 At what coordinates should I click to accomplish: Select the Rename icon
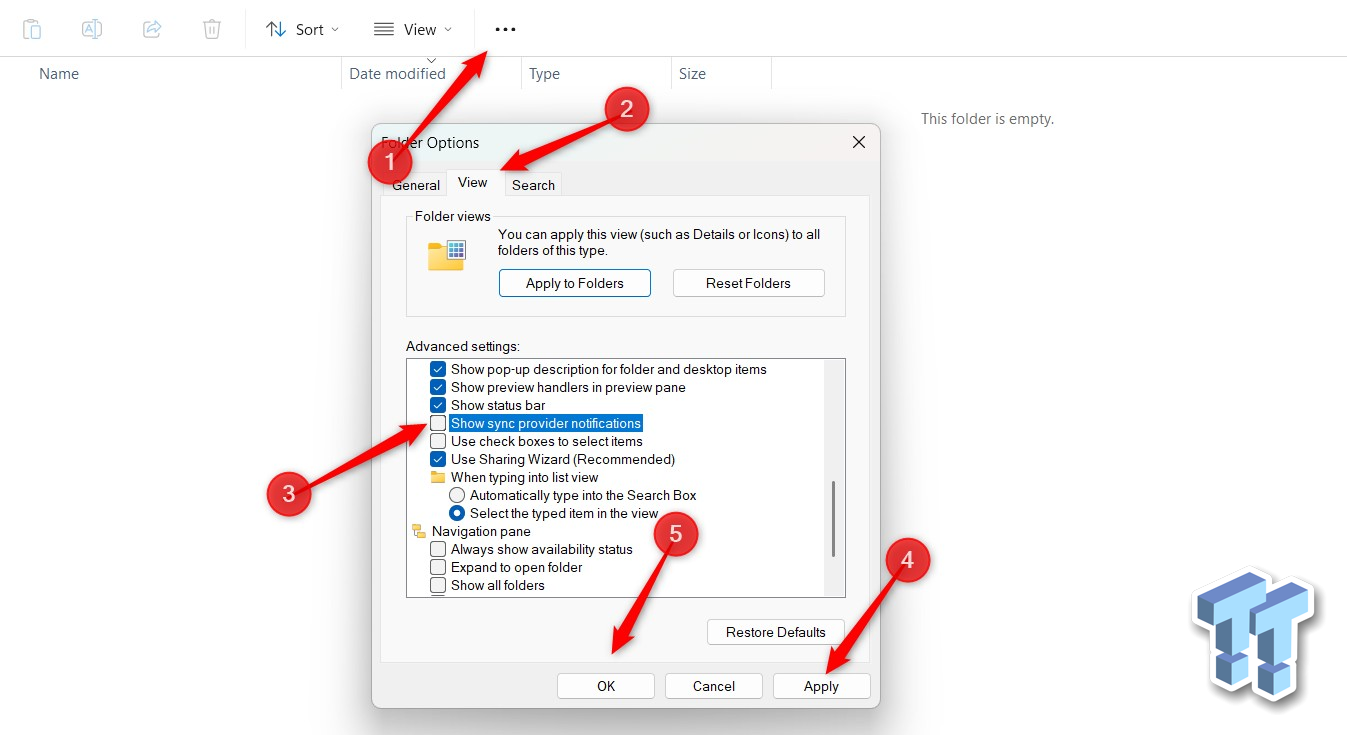point(92,29)
